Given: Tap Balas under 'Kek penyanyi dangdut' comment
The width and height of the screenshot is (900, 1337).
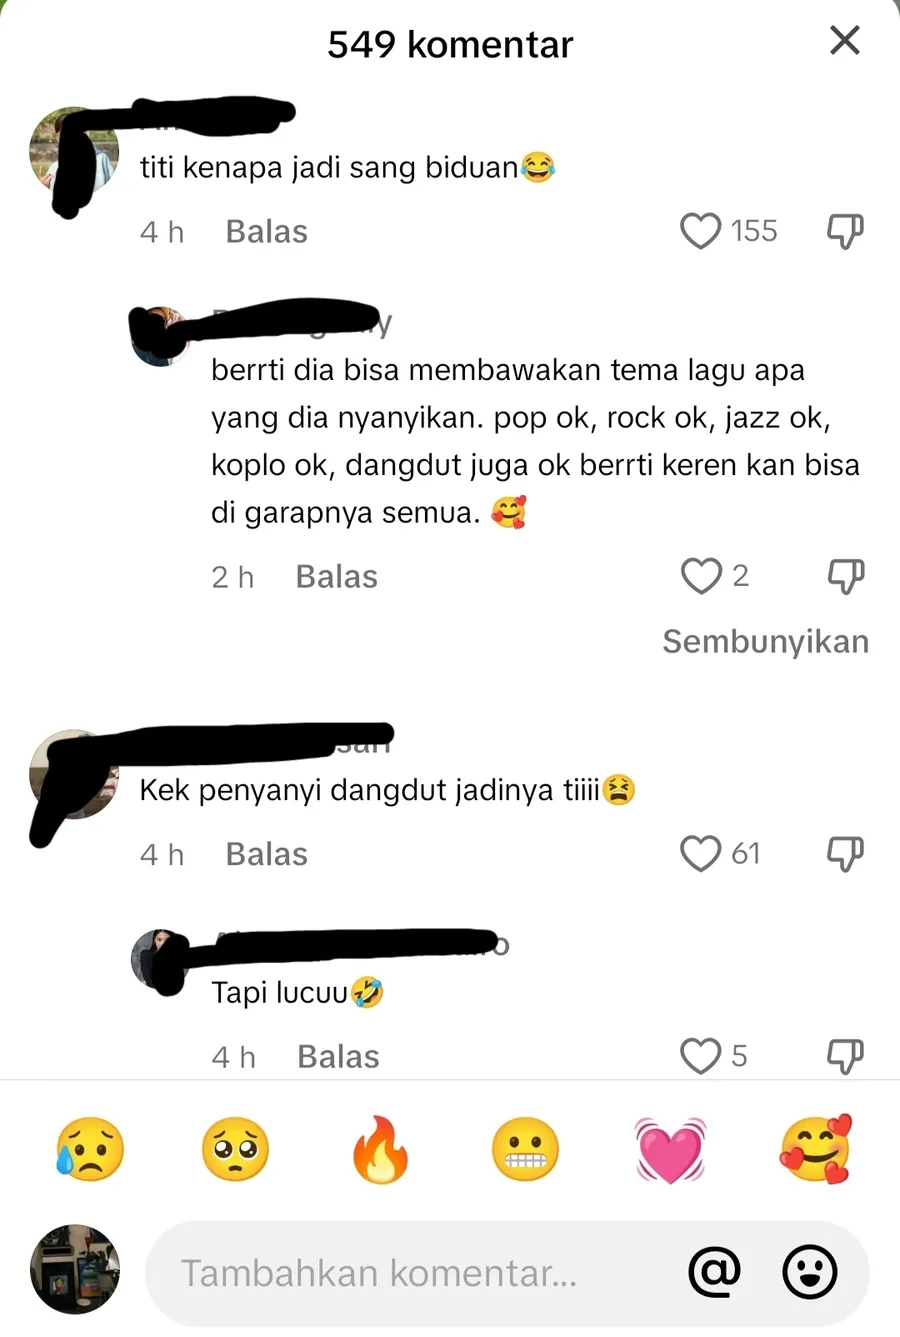Looking at the screenshot, I should click(x=266, y=855).
